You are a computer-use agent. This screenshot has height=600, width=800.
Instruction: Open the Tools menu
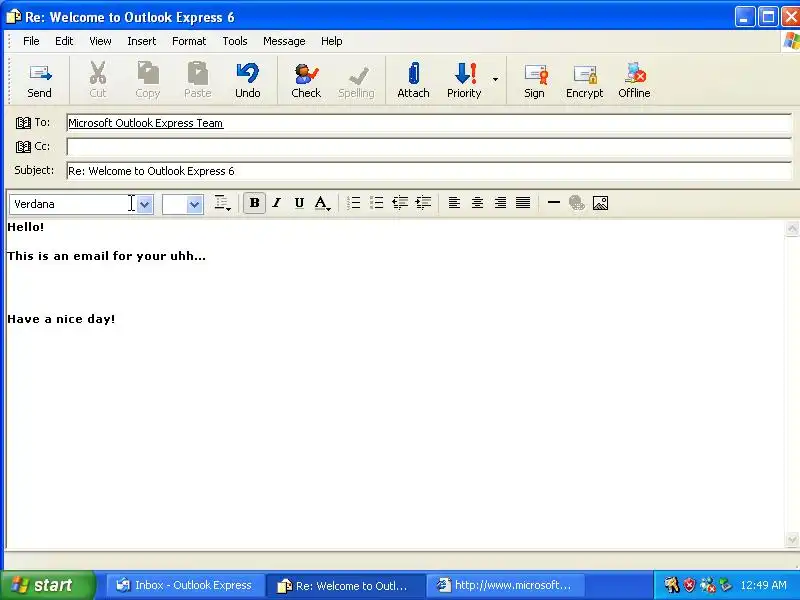tap(235, 41)
